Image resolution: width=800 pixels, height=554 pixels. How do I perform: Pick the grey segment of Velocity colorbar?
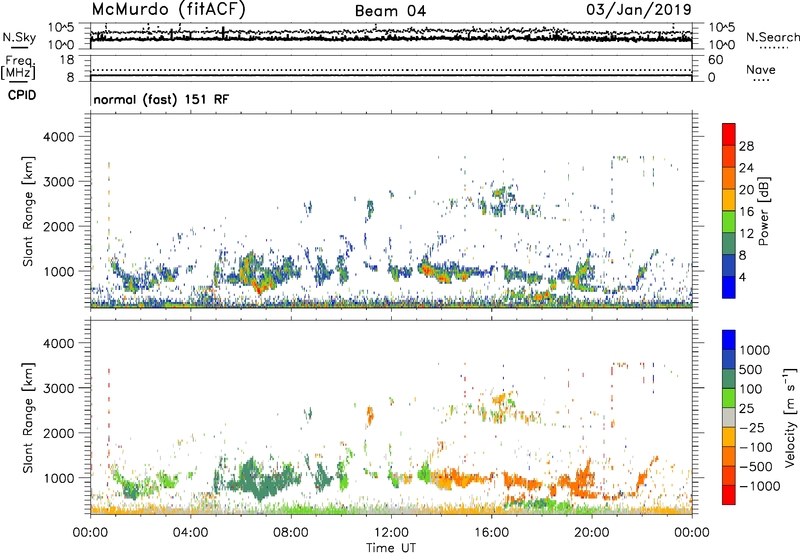point(729,417)
